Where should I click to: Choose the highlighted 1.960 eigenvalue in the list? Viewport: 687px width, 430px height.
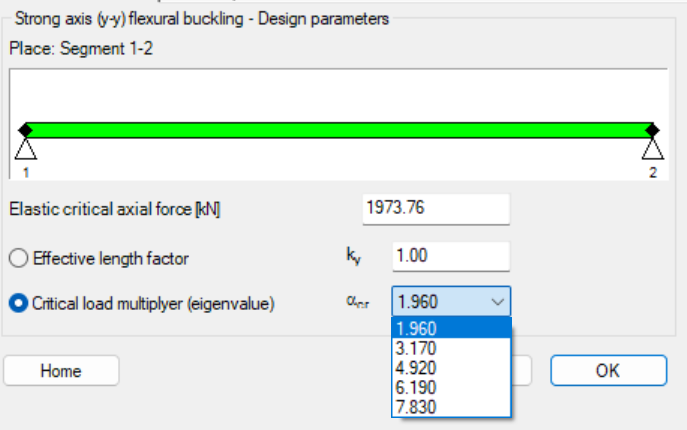pos(452,330)
